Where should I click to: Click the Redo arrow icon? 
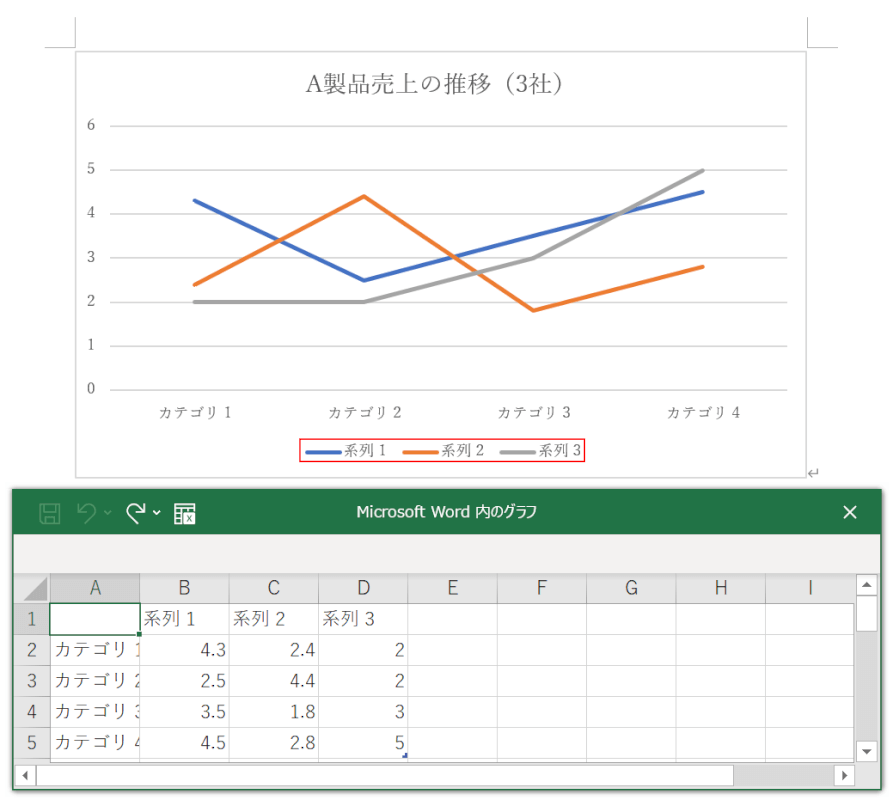[x=136, y=513]
